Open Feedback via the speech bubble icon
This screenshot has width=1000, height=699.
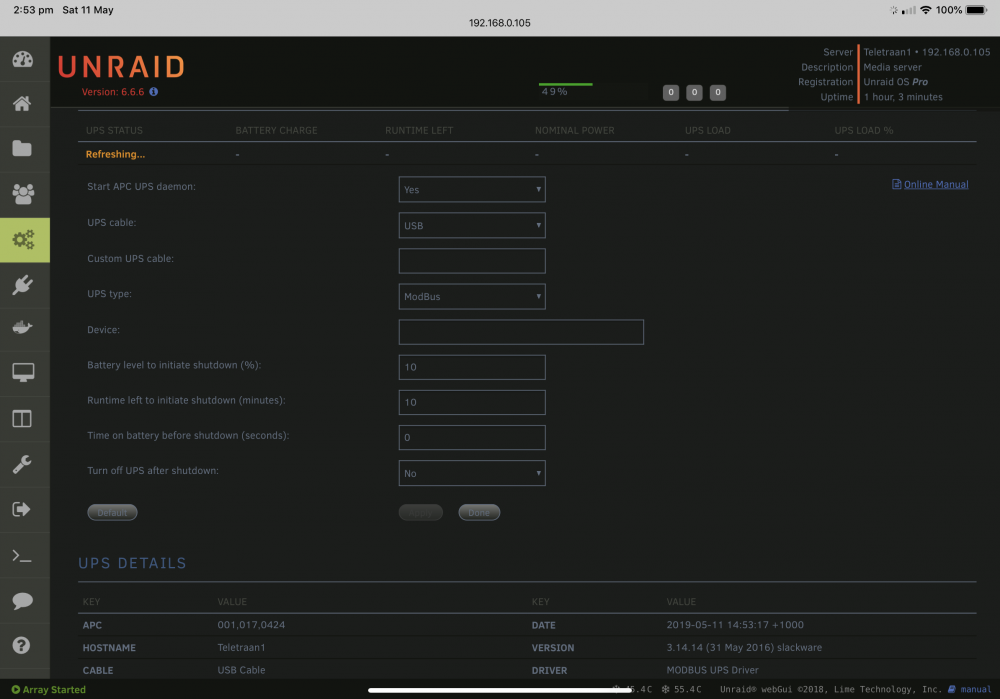click(x=22, y=601)
